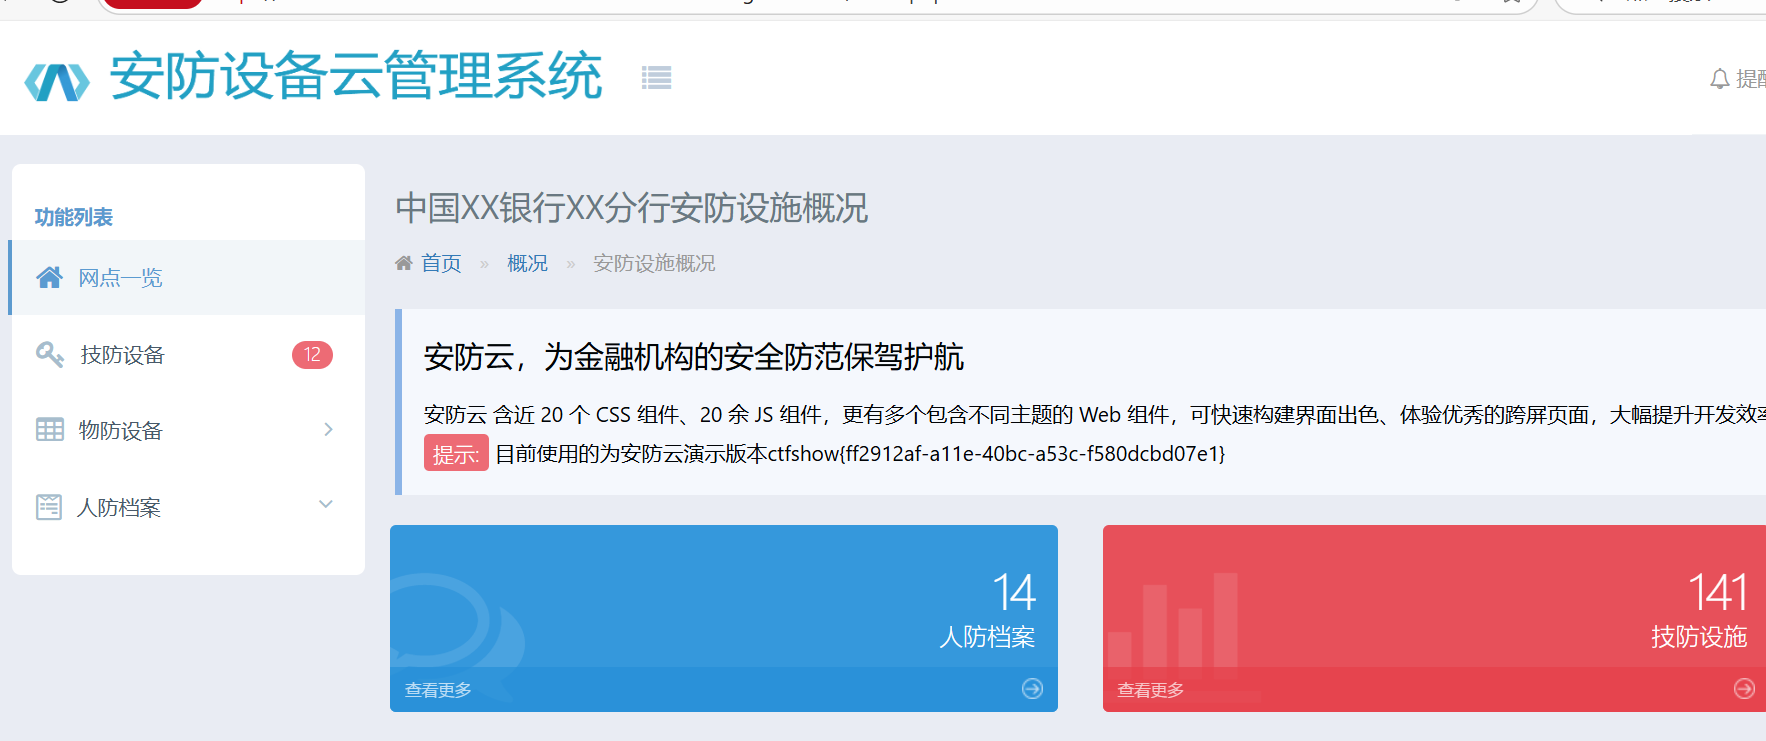Open the 技防设备 menu item

coord(188,354)
